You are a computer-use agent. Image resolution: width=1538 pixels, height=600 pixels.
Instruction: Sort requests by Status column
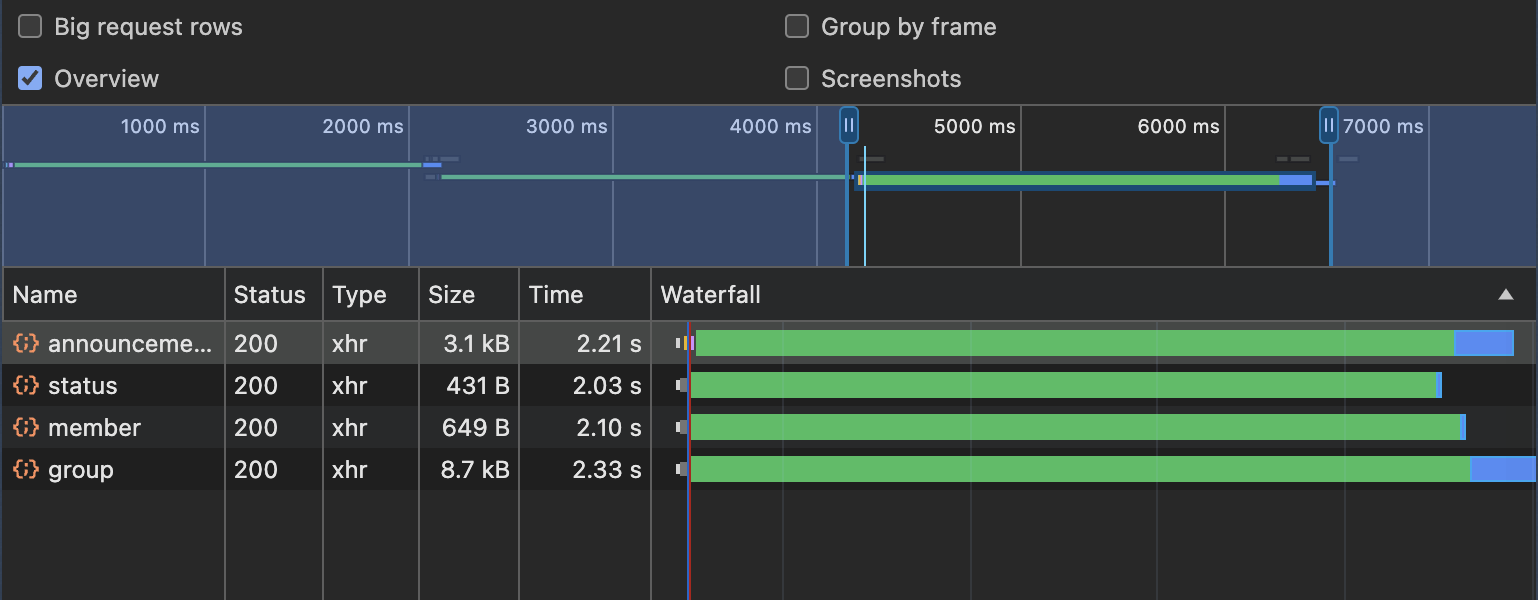(269, 295)
